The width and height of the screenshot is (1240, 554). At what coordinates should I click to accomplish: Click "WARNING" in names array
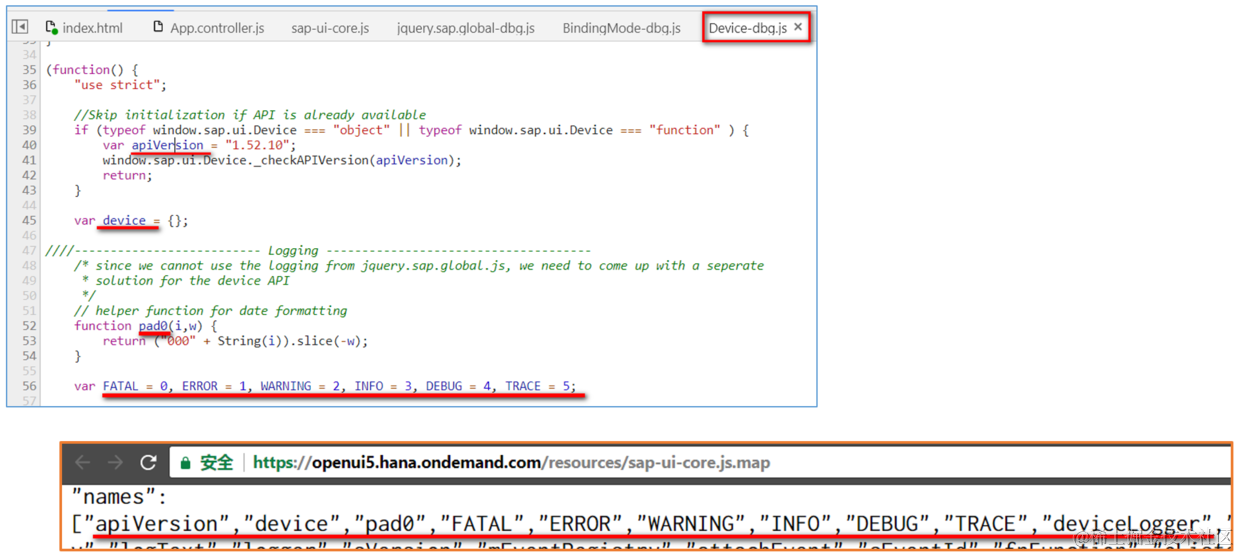(691, 524)
